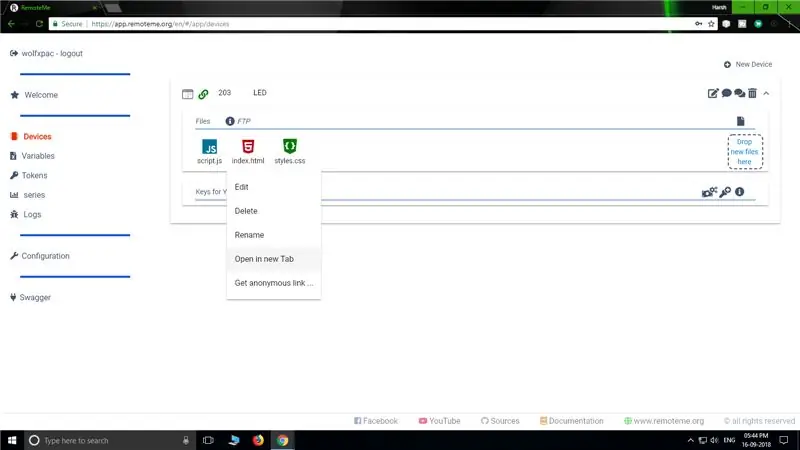The height and width of the screenshot is (450, 800).
Task: Open Swagger in the sidebar
Action: tap(31, 297)
